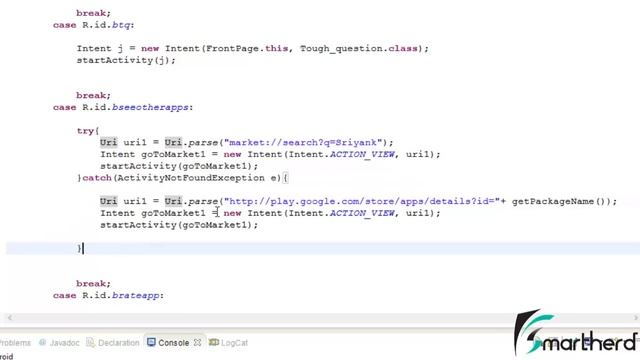Image resolution: width=640 pixels, height=360 pixels.
Task: Open the Javadoc tab
Action: point(59,343)
